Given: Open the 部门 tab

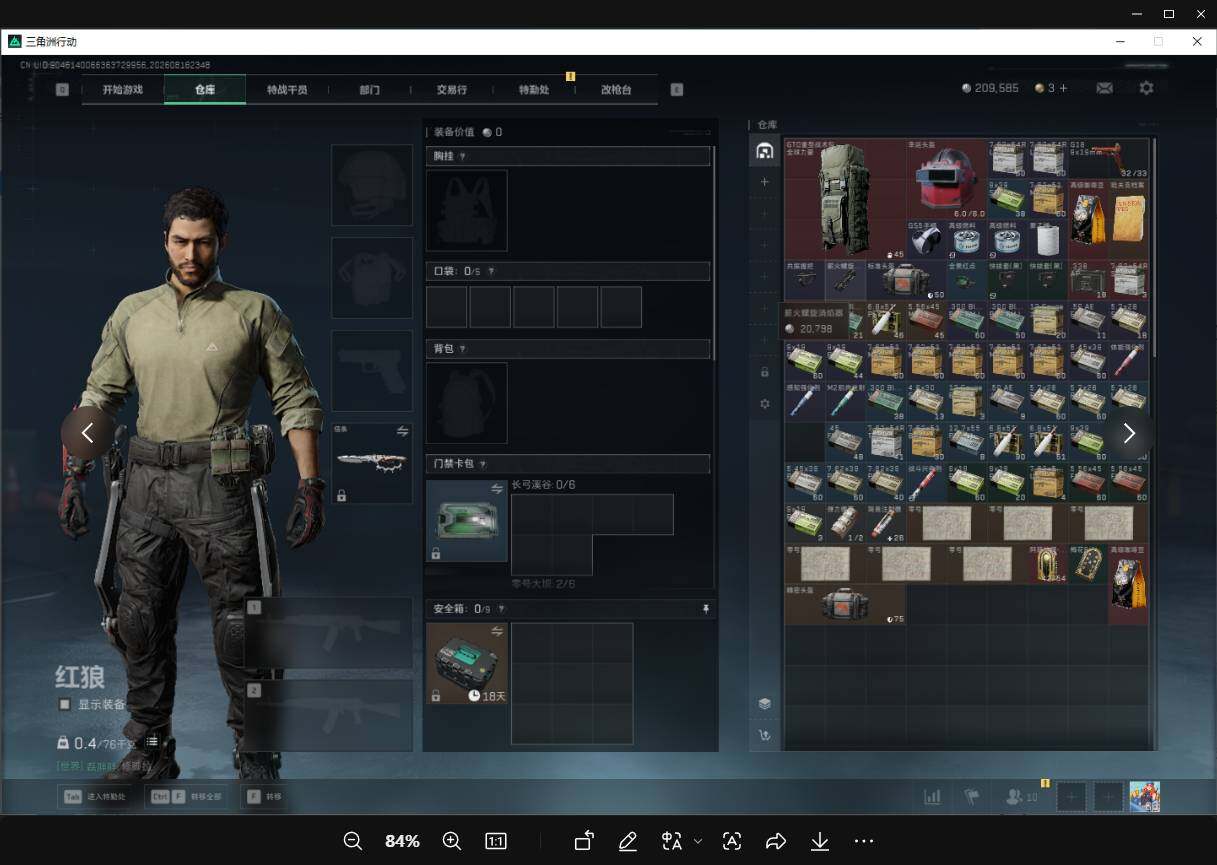Looking at the screenshot, I should pyautogui.click(x=369, y=89).
